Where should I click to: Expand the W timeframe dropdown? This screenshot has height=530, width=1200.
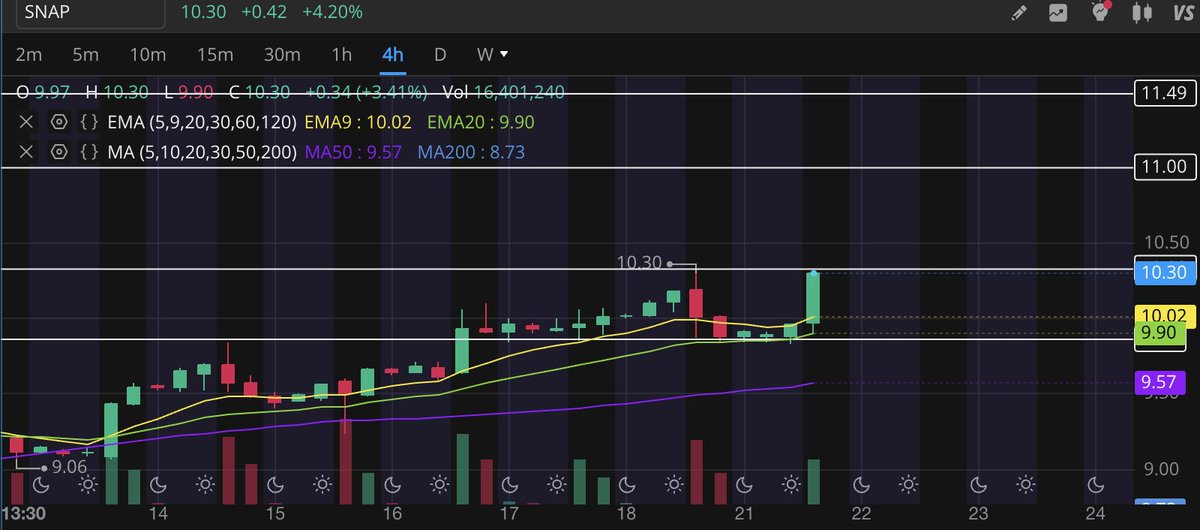492,54
